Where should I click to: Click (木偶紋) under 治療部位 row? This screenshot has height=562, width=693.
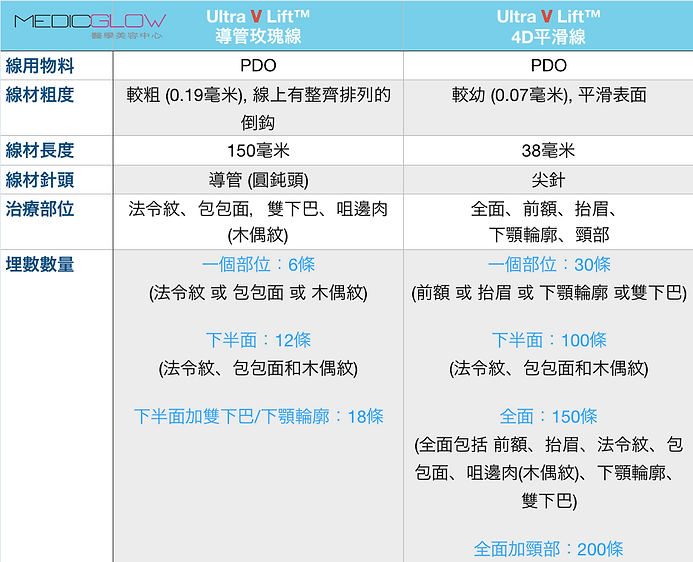pyautogui.click(x=258, y=235)
